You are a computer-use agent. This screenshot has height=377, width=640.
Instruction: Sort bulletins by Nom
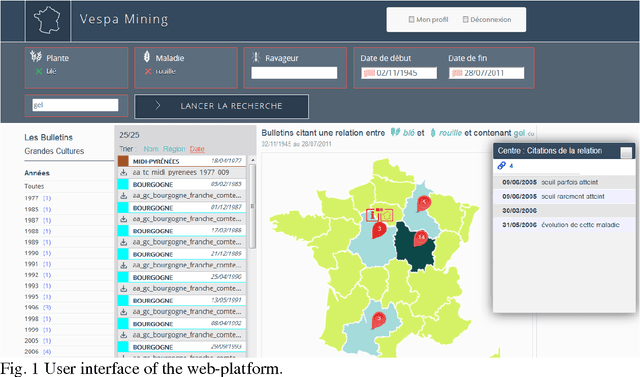pyautogui.click(x=151, y=149)
